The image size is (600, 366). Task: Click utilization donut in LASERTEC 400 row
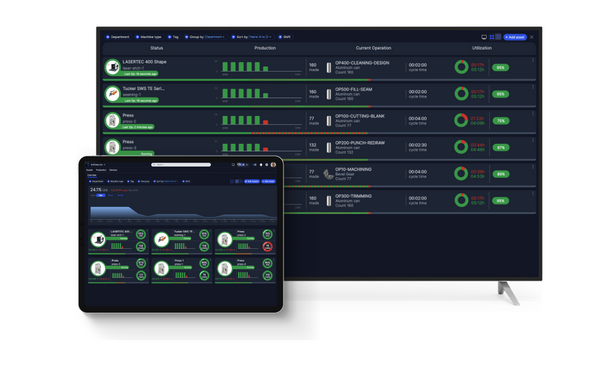click(x=461, y=67)
